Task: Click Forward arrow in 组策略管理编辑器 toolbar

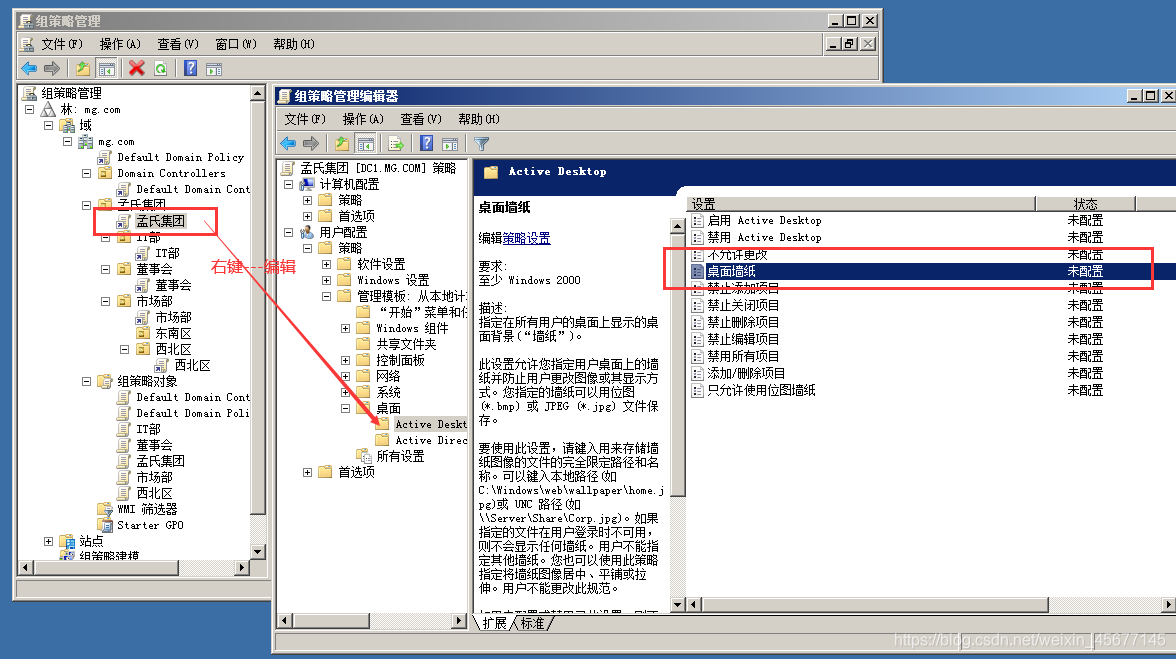Action: [x=310, y=143]
